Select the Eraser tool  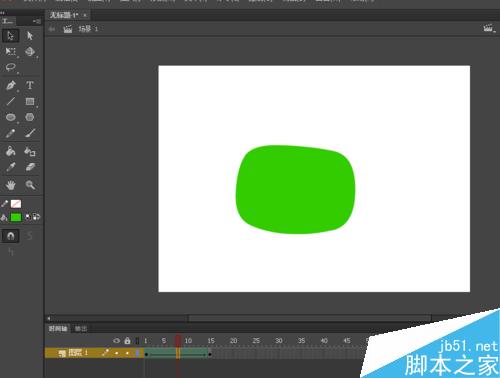30,167
